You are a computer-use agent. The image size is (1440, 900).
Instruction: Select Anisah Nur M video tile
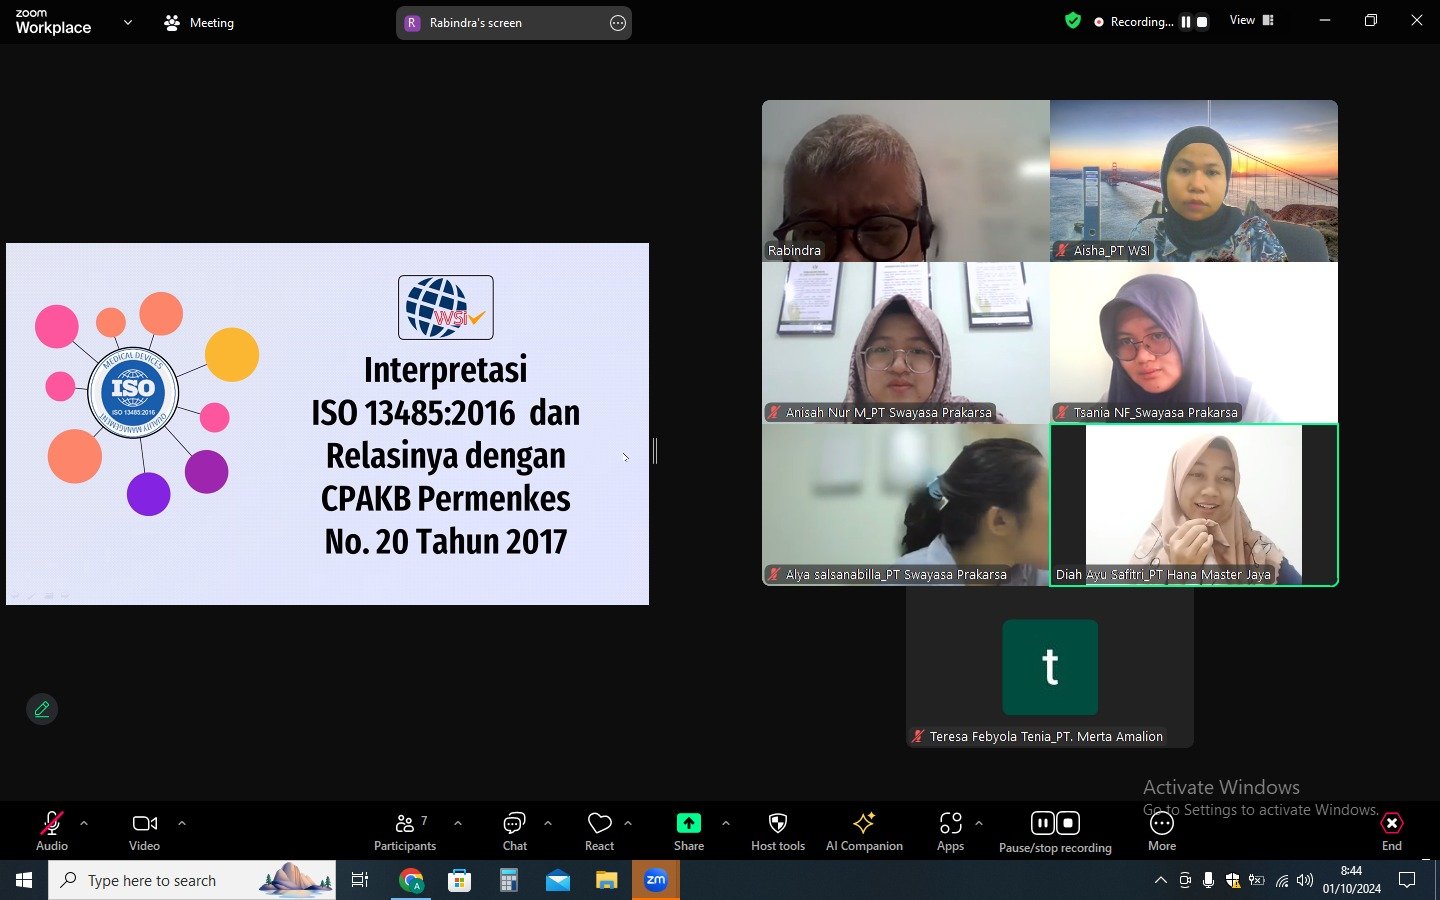pos(906,343)
